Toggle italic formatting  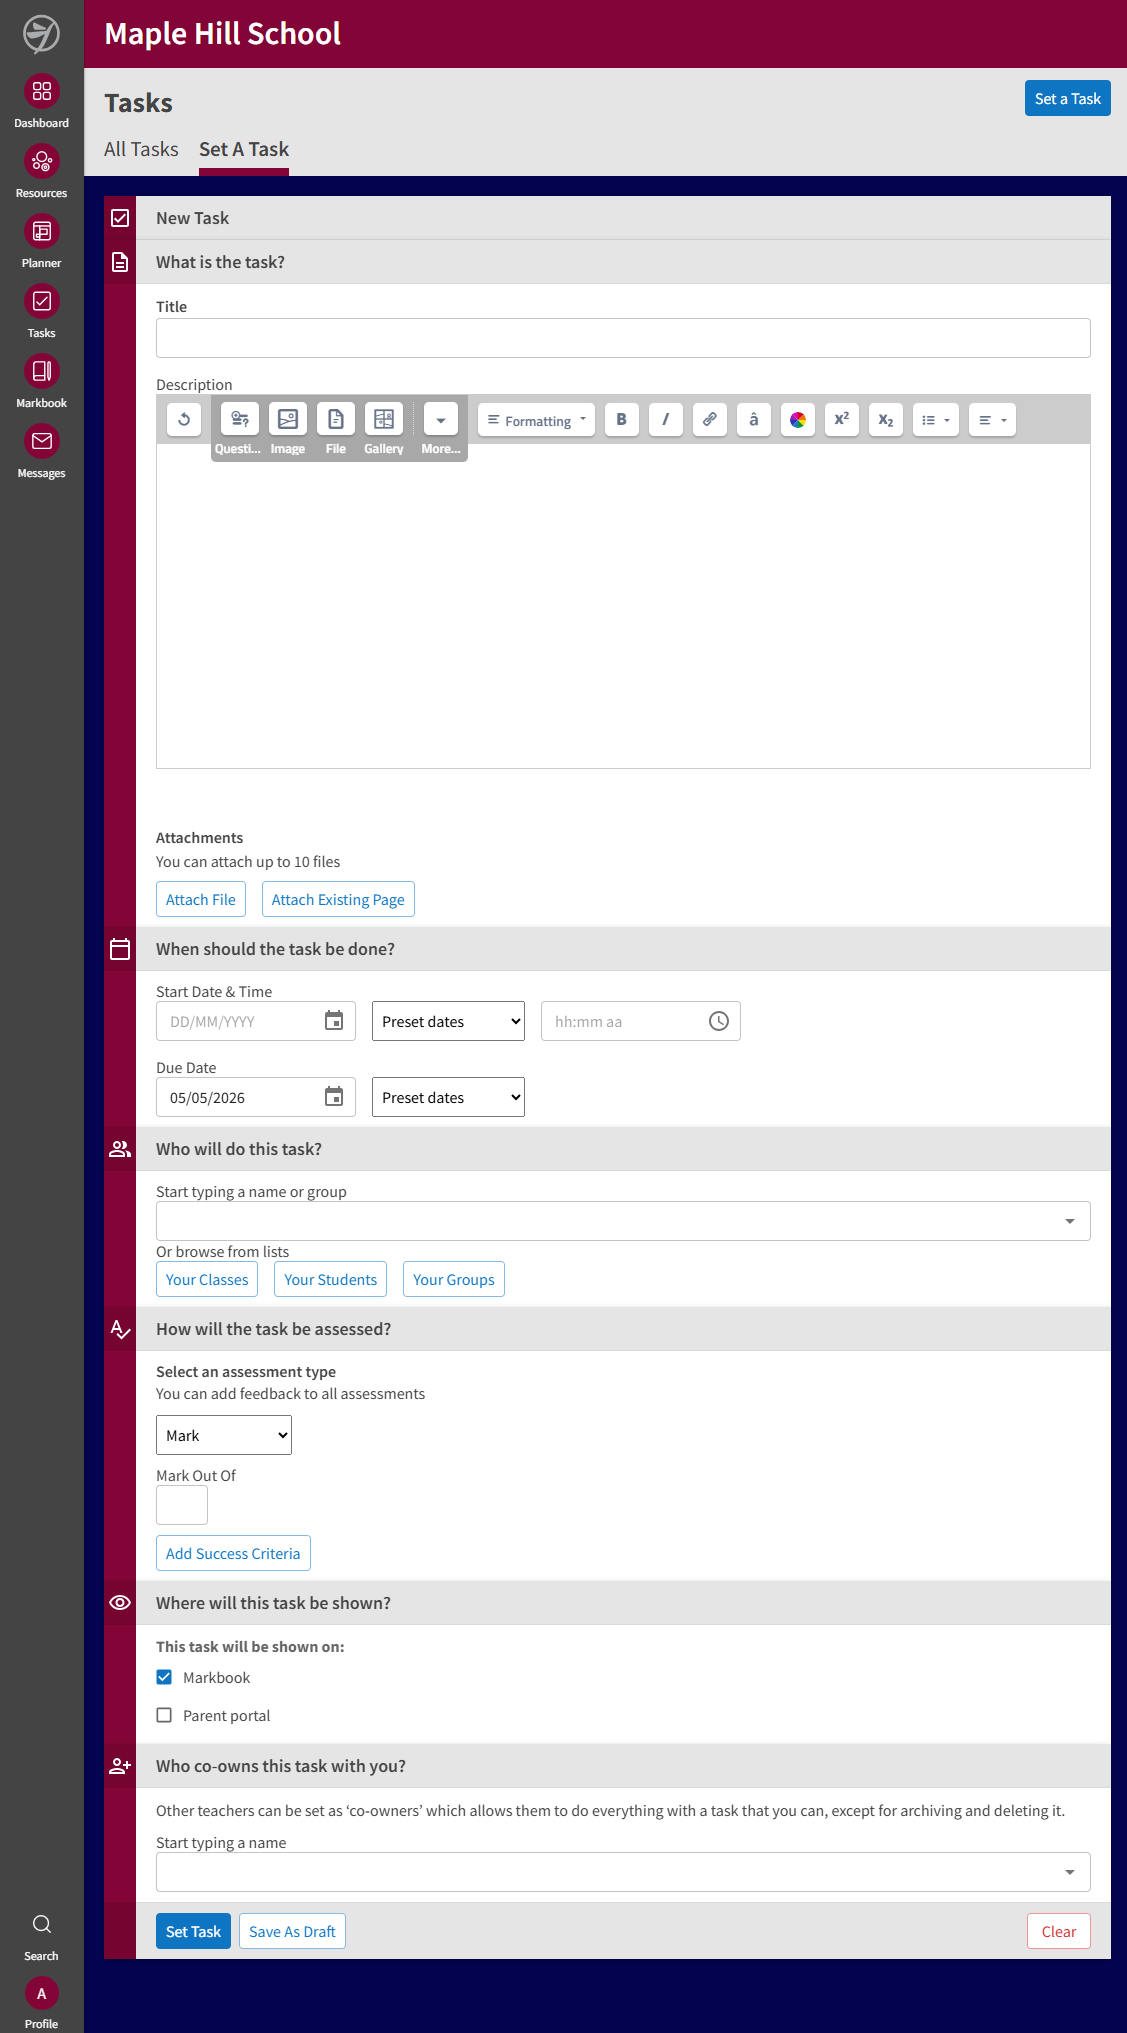tap(666, 419)
